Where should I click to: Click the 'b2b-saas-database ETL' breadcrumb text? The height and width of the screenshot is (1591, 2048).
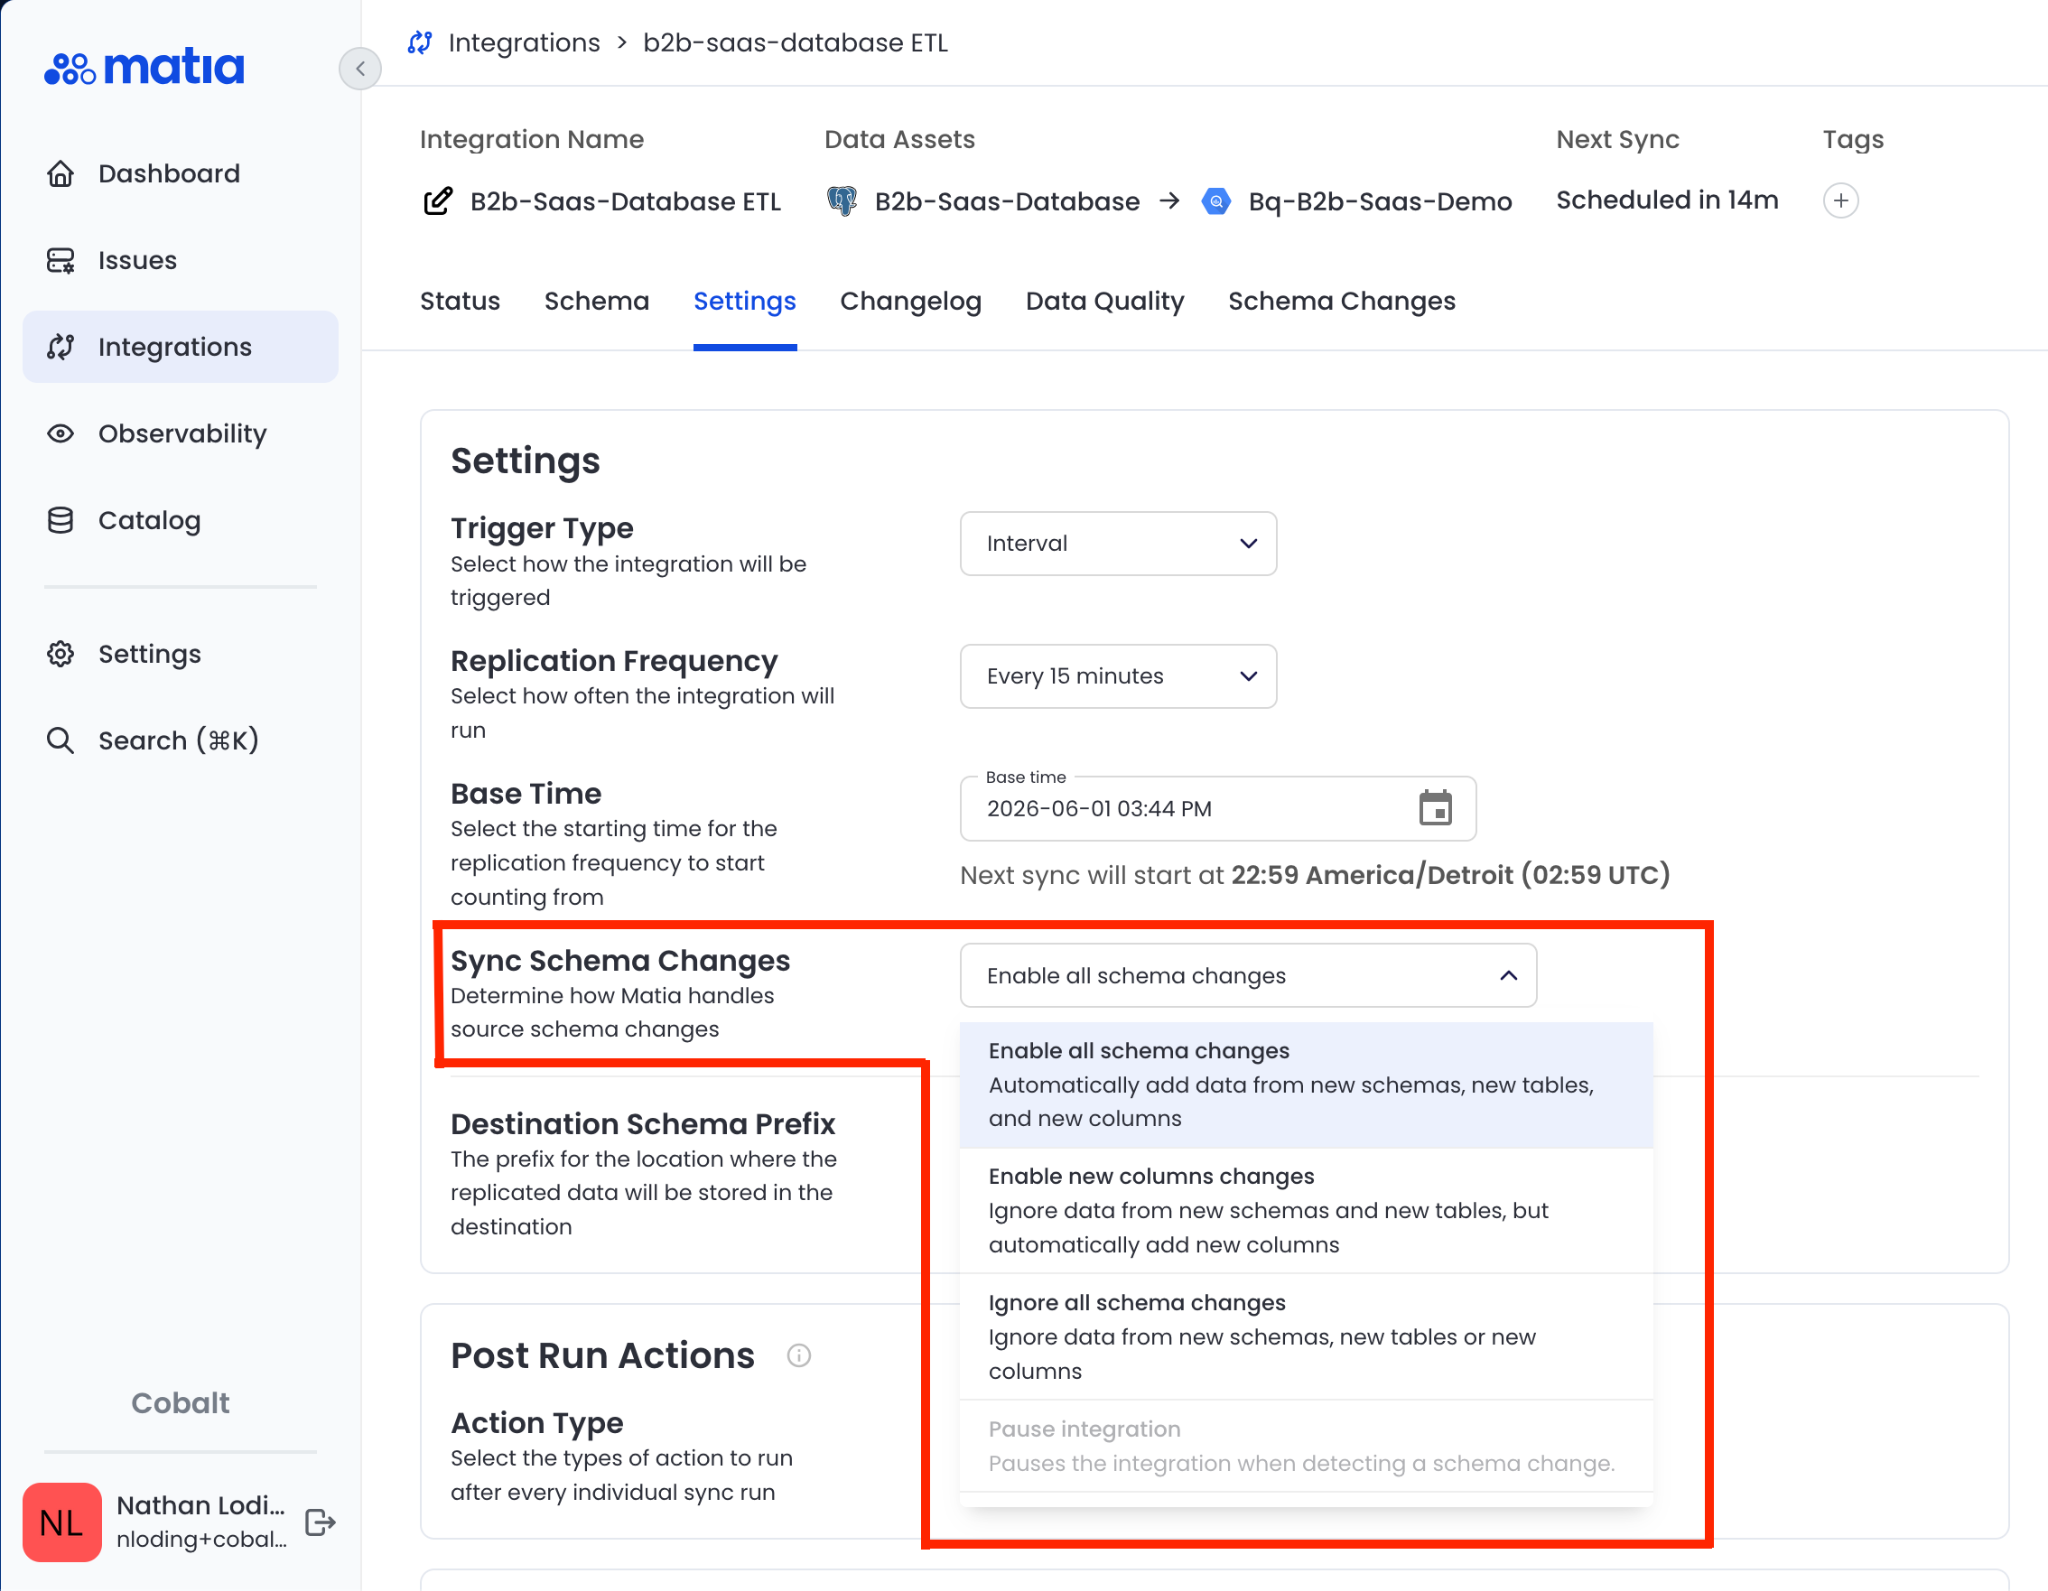pos(795,43)
